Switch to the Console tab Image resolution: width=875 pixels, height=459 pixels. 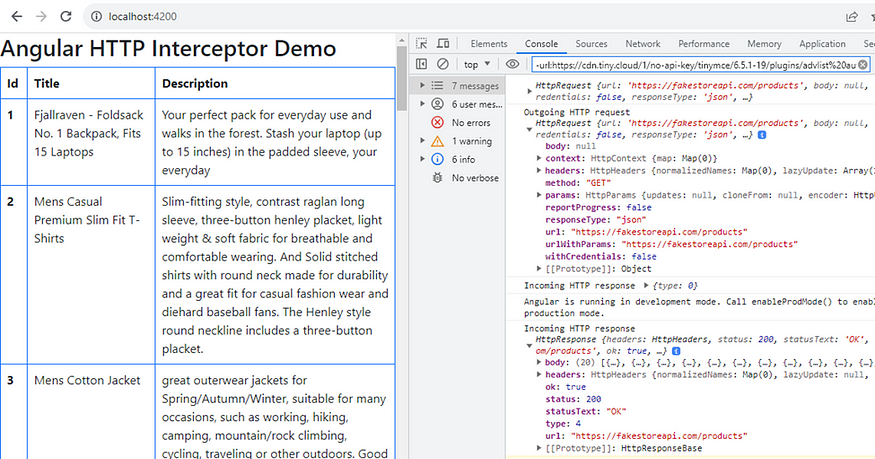coord(541,44)
